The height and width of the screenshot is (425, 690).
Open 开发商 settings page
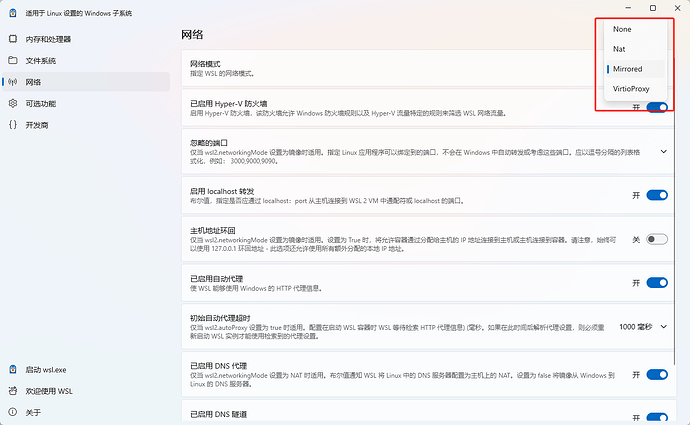[86, 125]
